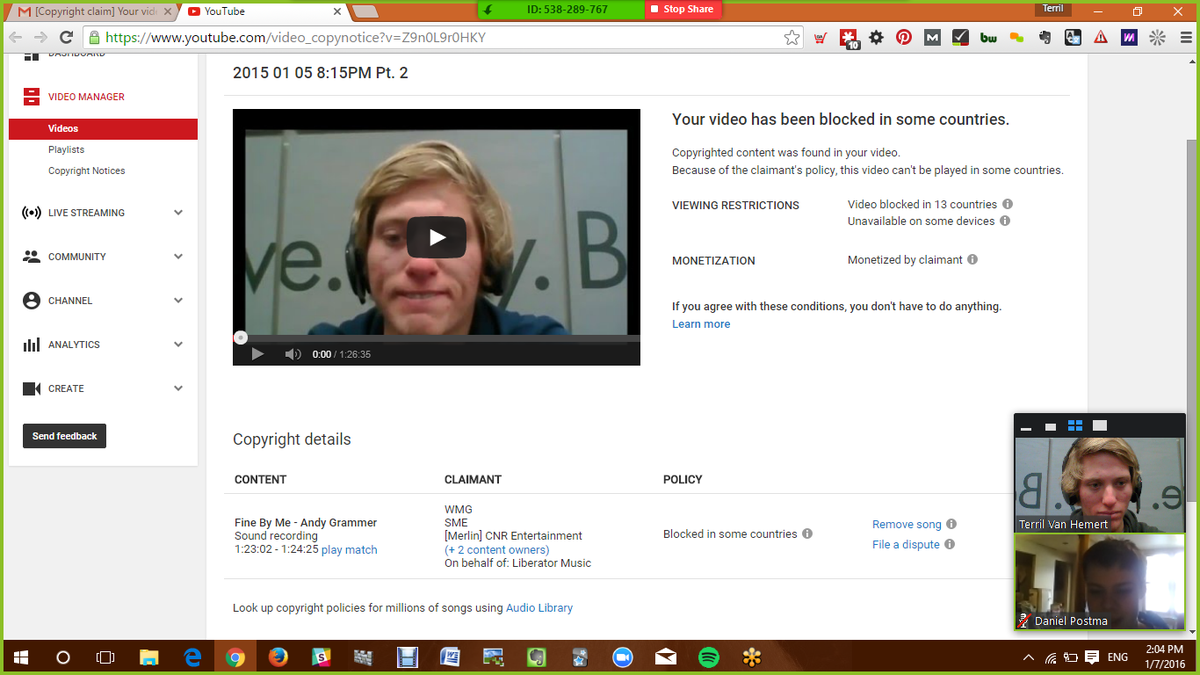
Task: Click the green bw extension icon
Action: point(988,37)
